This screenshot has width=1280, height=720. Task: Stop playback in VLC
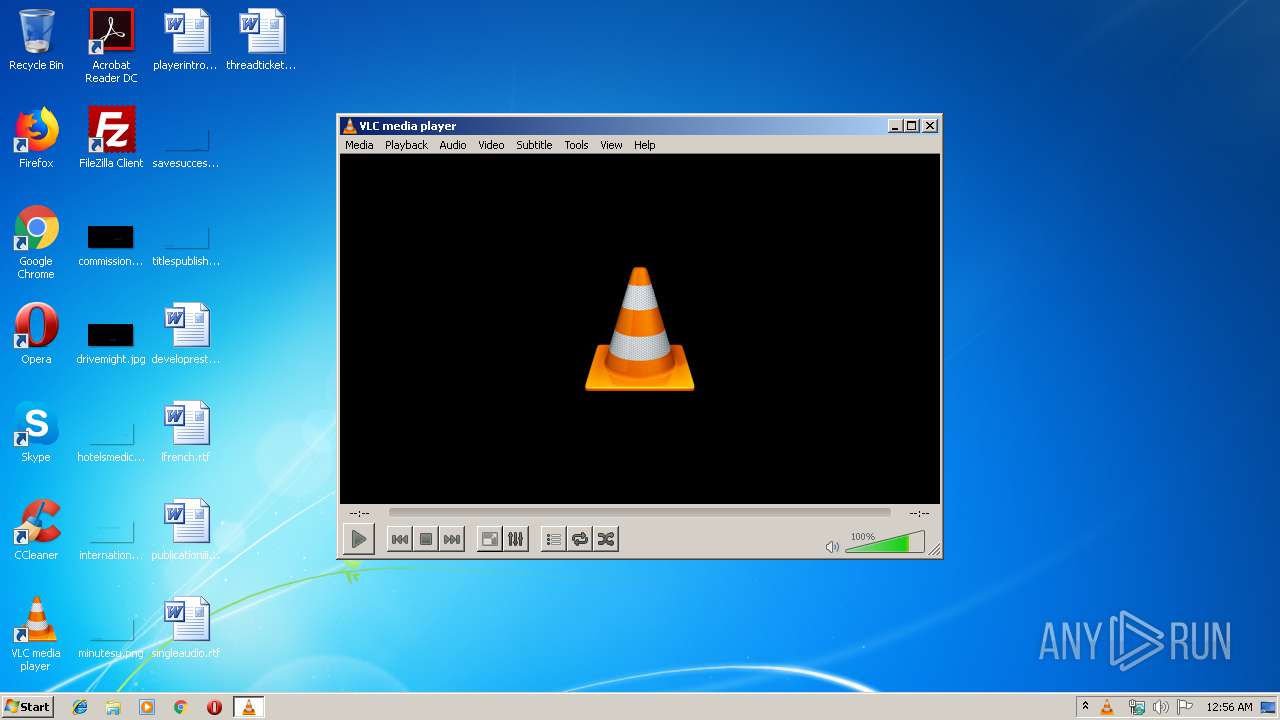426,539
